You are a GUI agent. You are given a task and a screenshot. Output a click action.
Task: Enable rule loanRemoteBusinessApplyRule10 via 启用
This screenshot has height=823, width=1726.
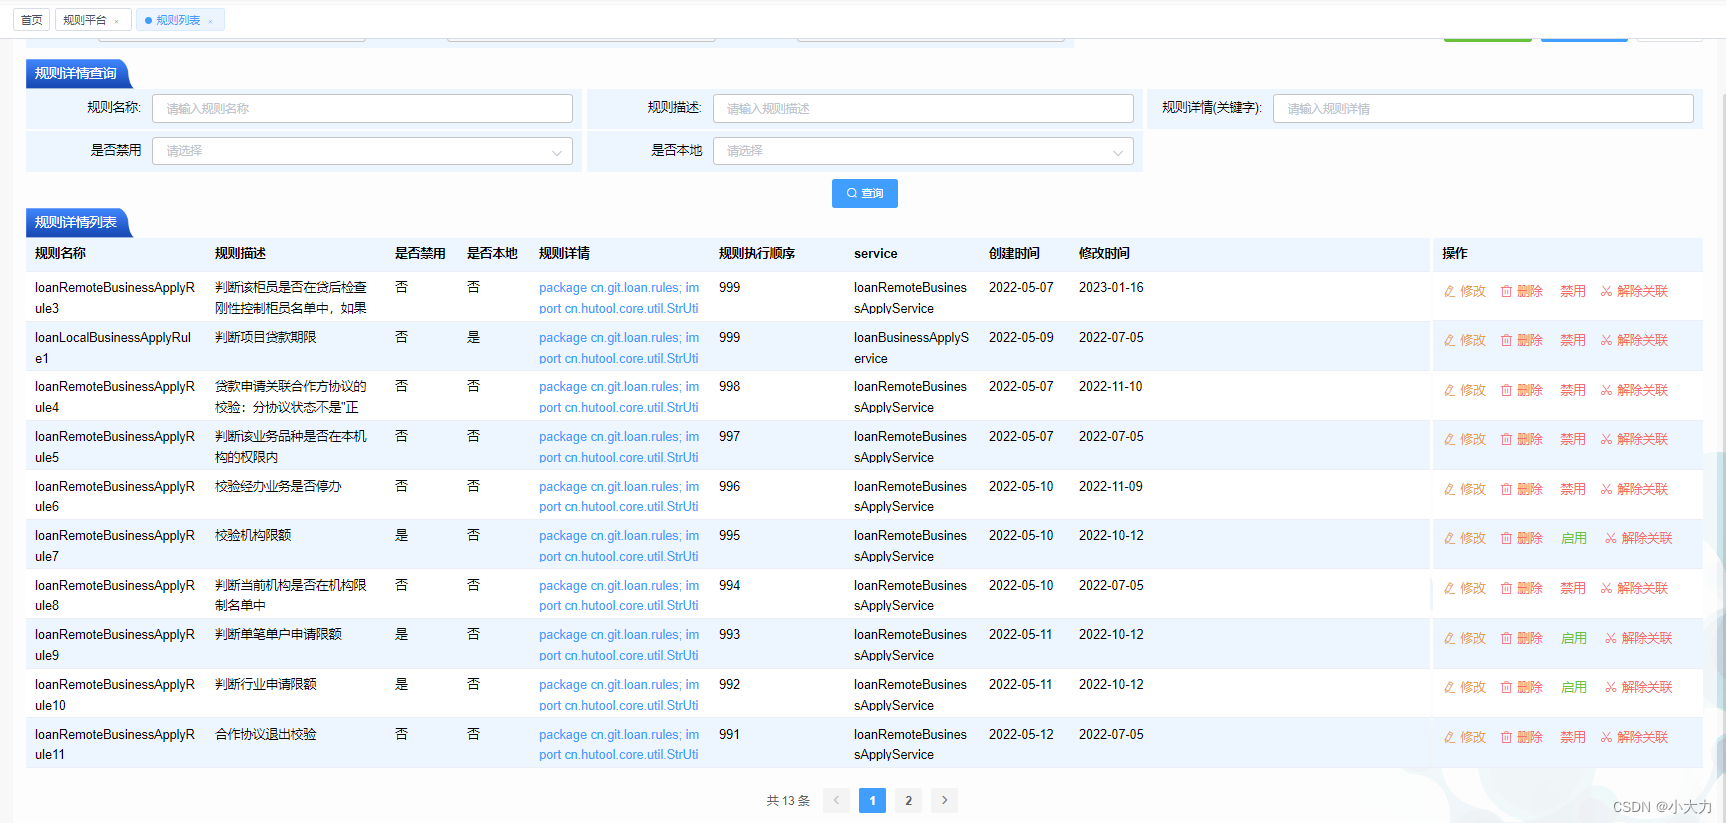point(1574,687)
